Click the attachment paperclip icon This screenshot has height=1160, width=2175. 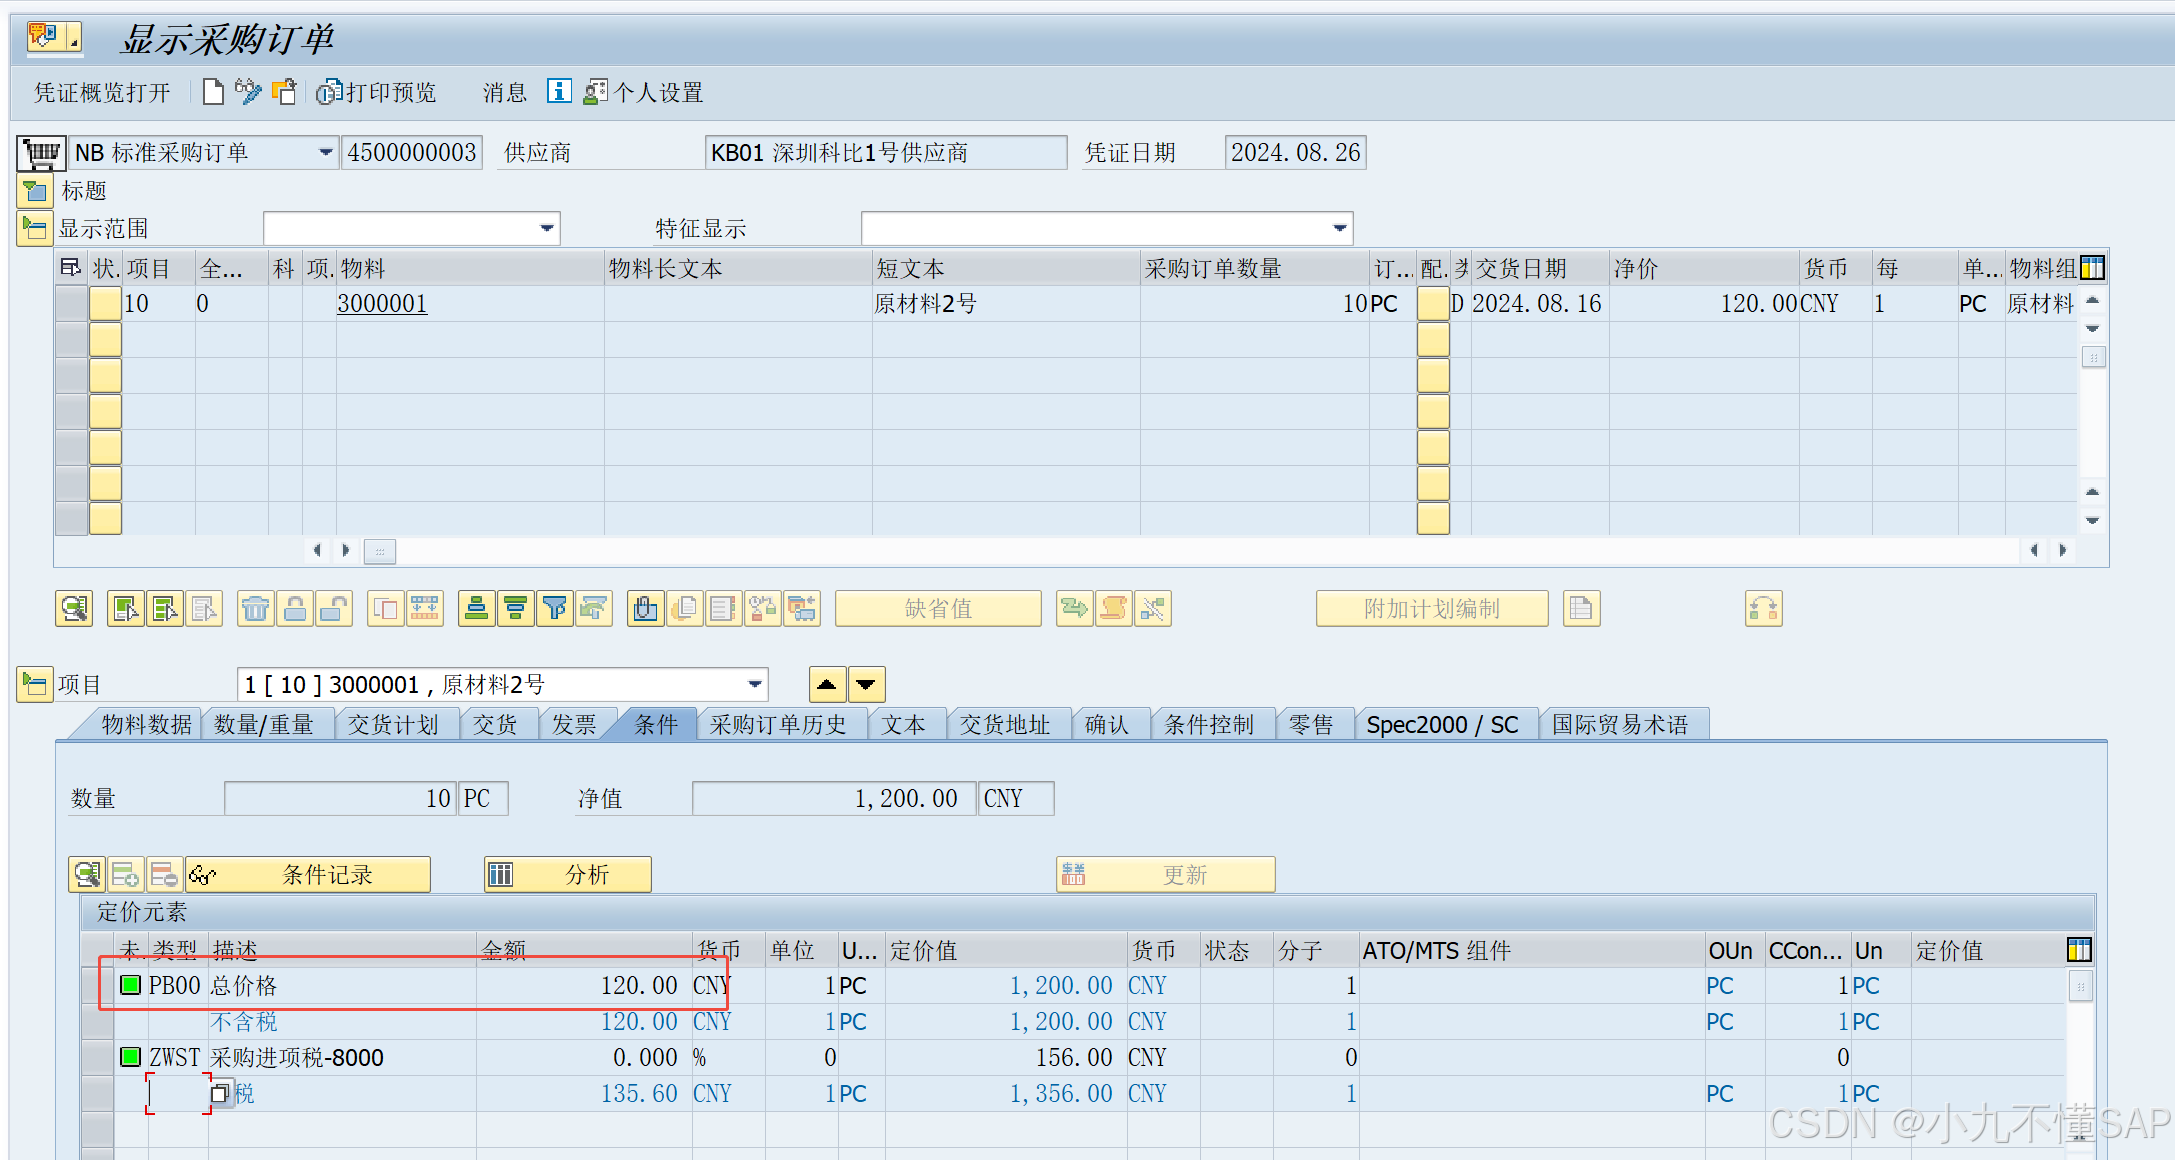[646, 608]
